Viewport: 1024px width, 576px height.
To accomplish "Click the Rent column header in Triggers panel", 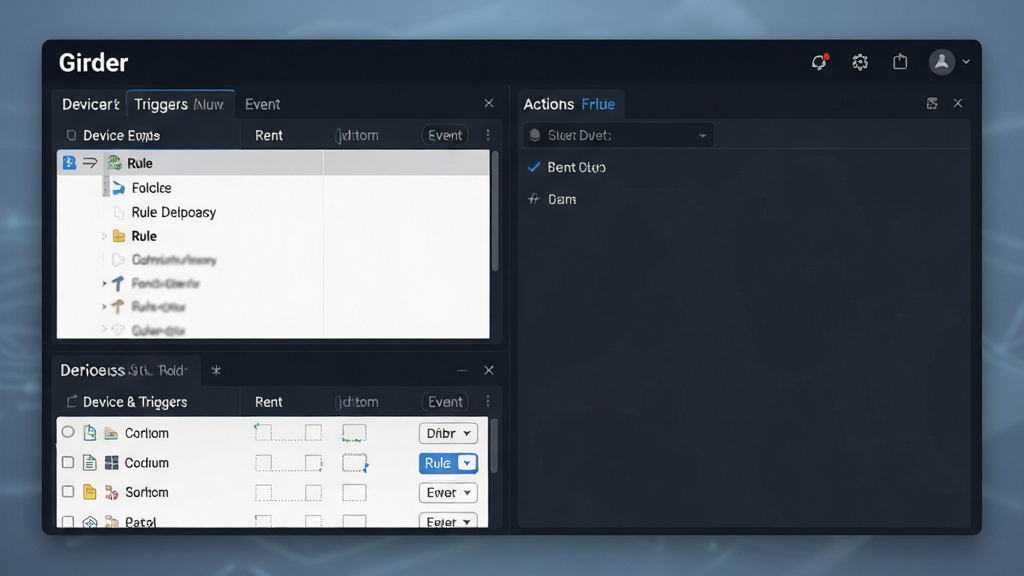I will pyautogui.click(x=268, y=135).
